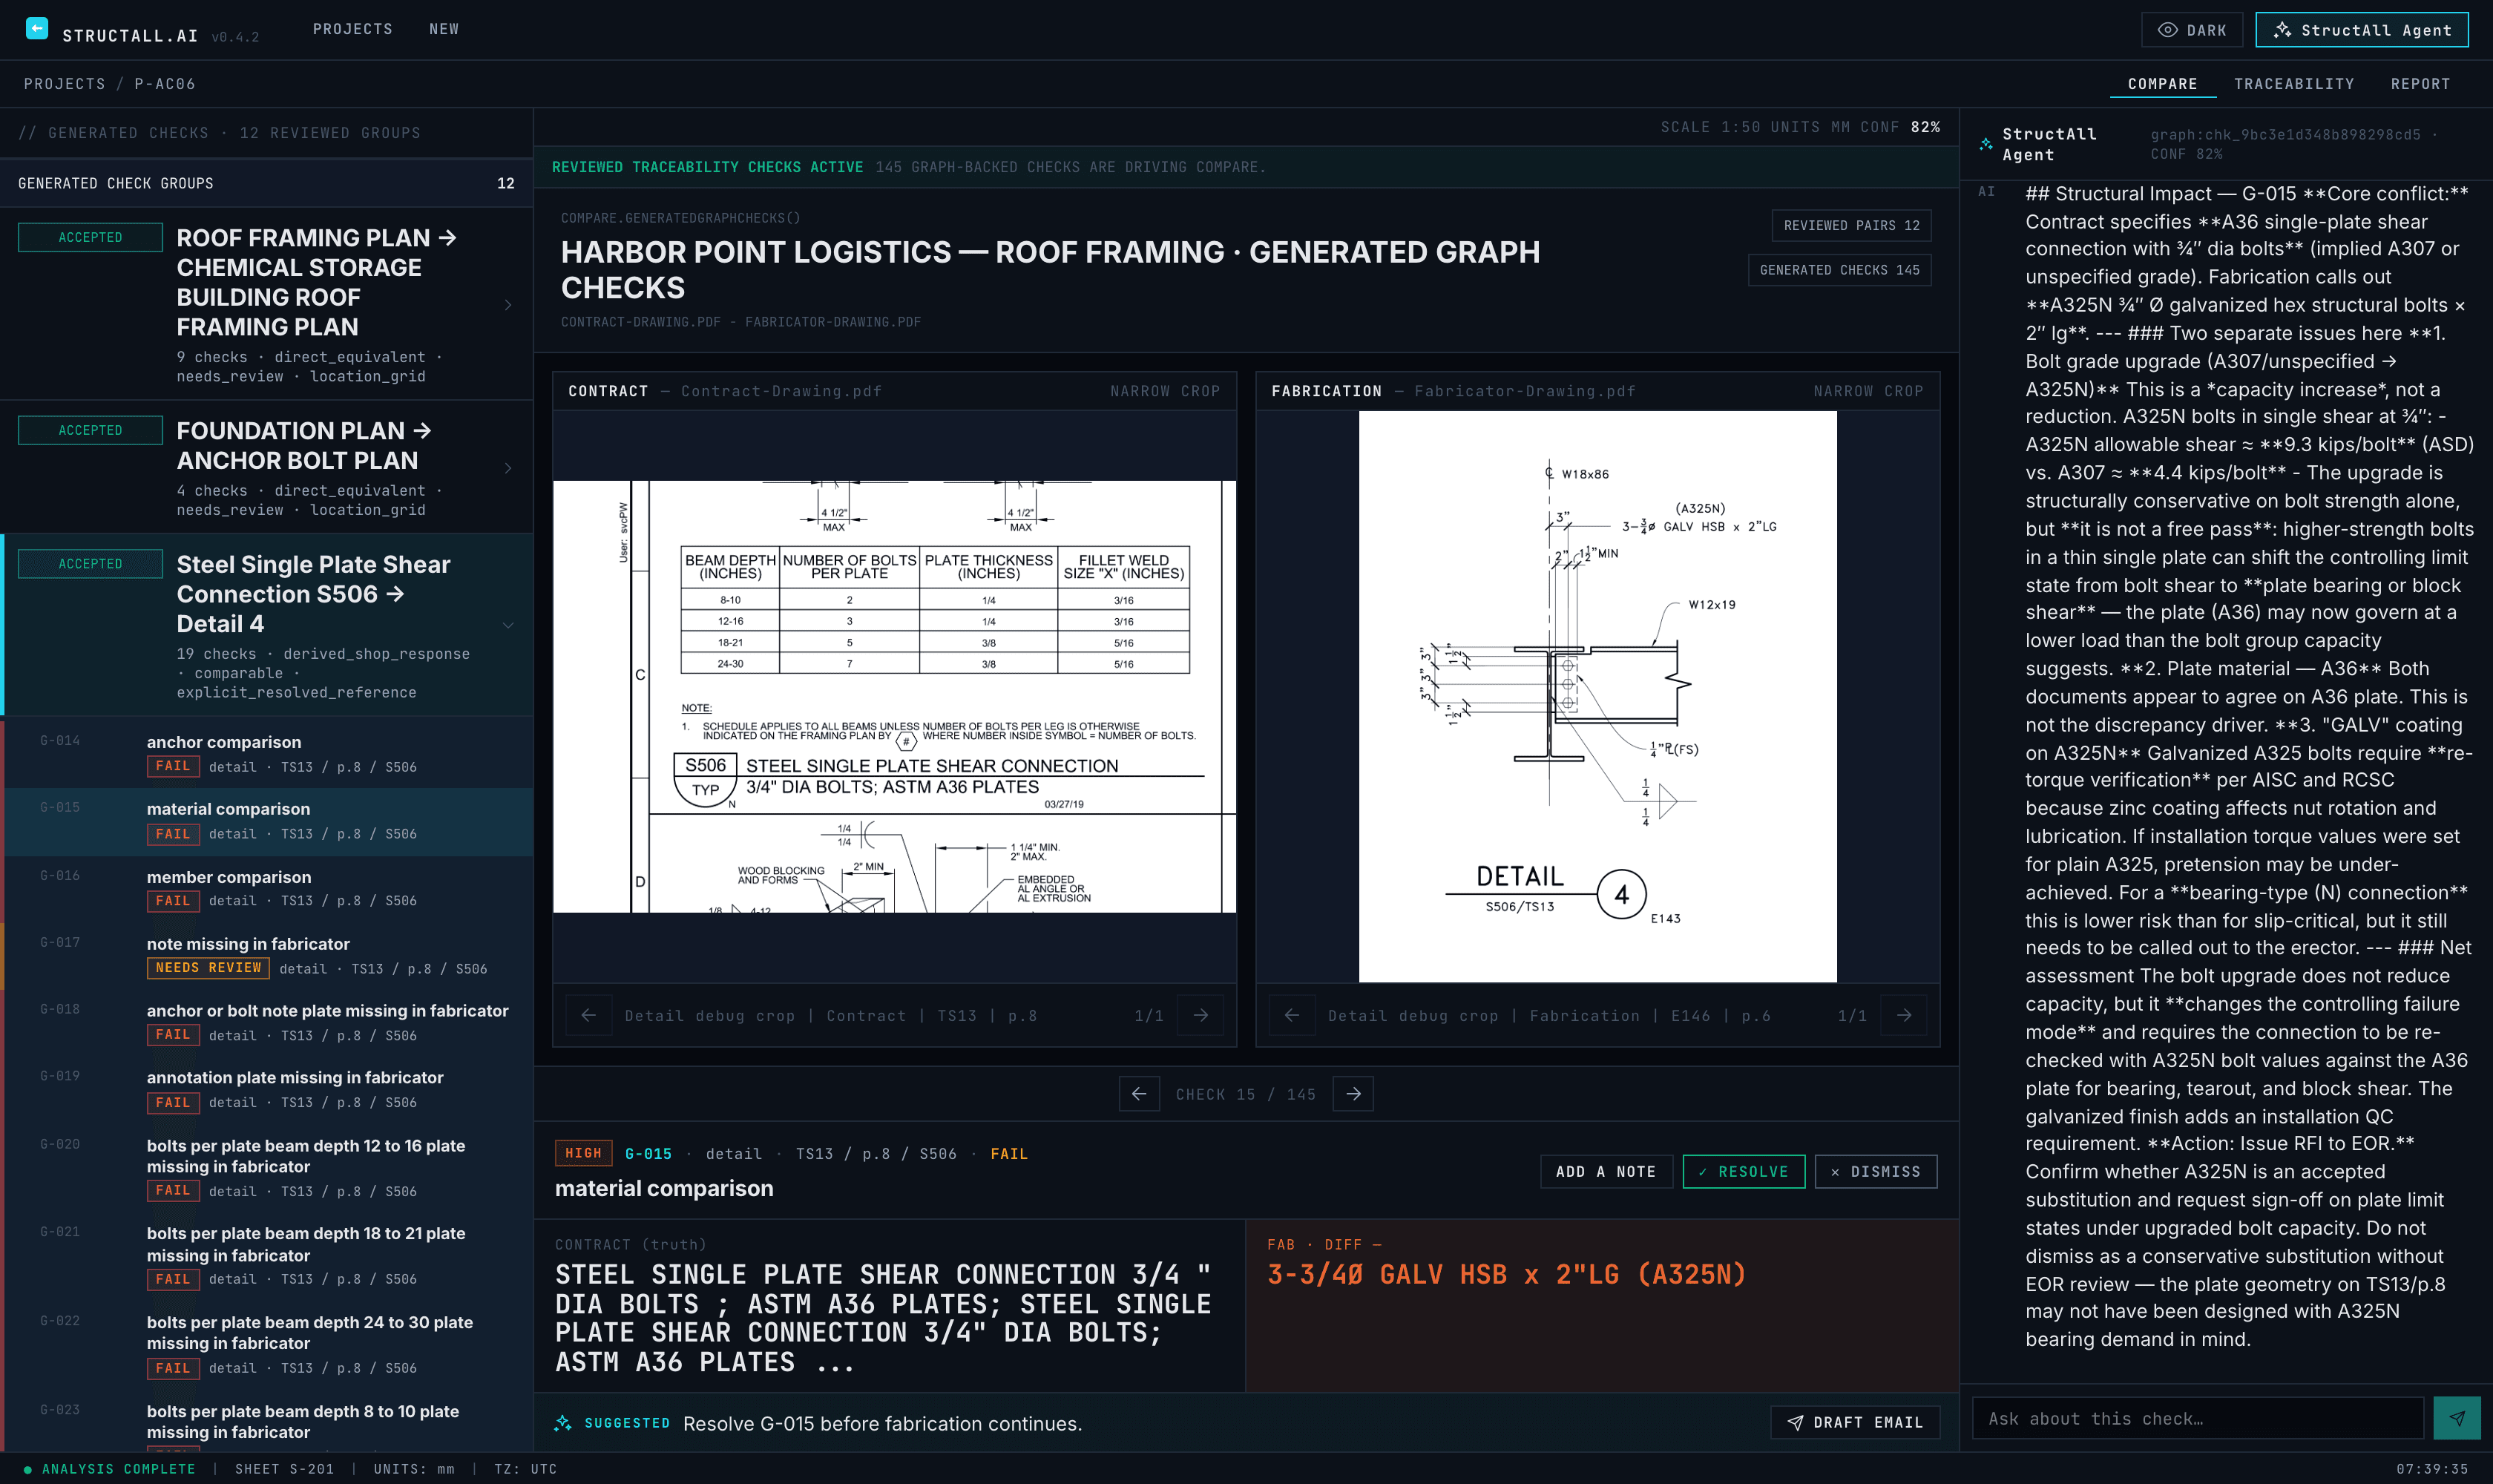Click ANALYSIS COMPLETE status indicator

tap(110, 1469)
